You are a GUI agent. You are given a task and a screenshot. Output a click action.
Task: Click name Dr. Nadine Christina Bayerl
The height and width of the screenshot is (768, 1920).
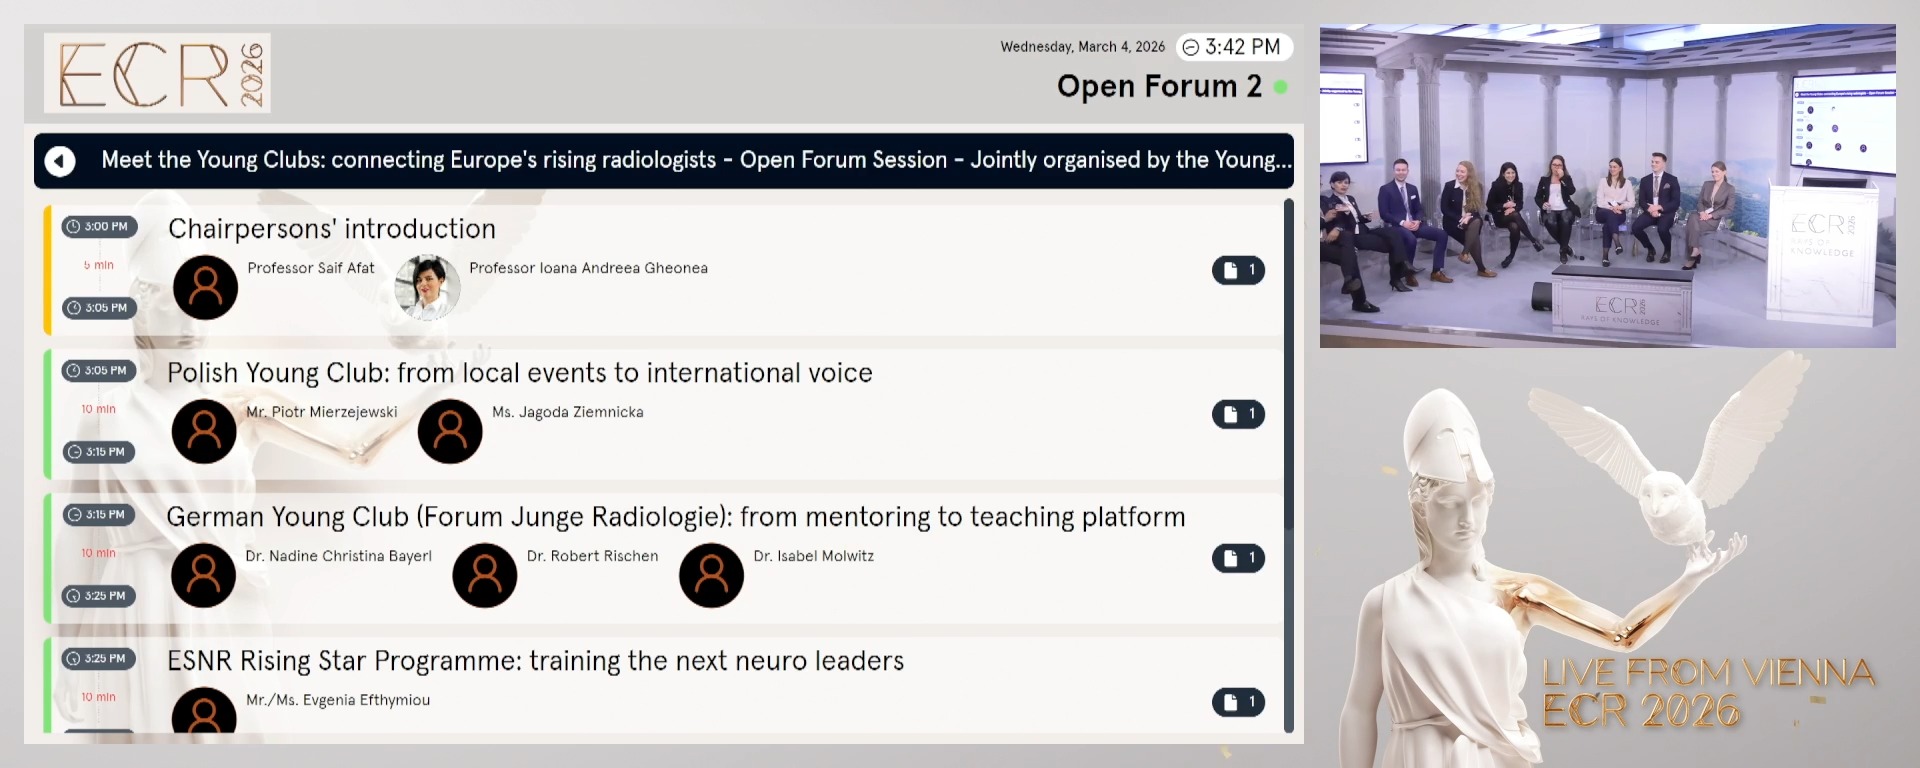click(339, 556)
